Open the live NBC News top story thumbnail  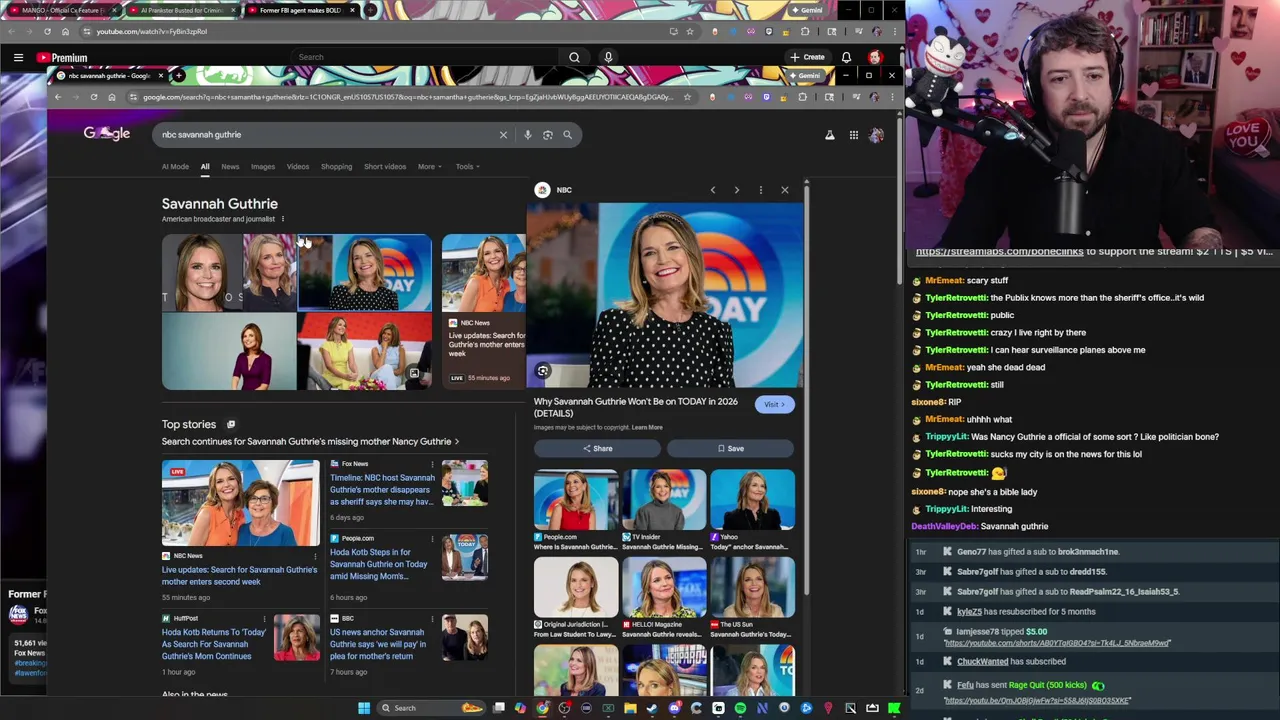(x=241, y=503)
